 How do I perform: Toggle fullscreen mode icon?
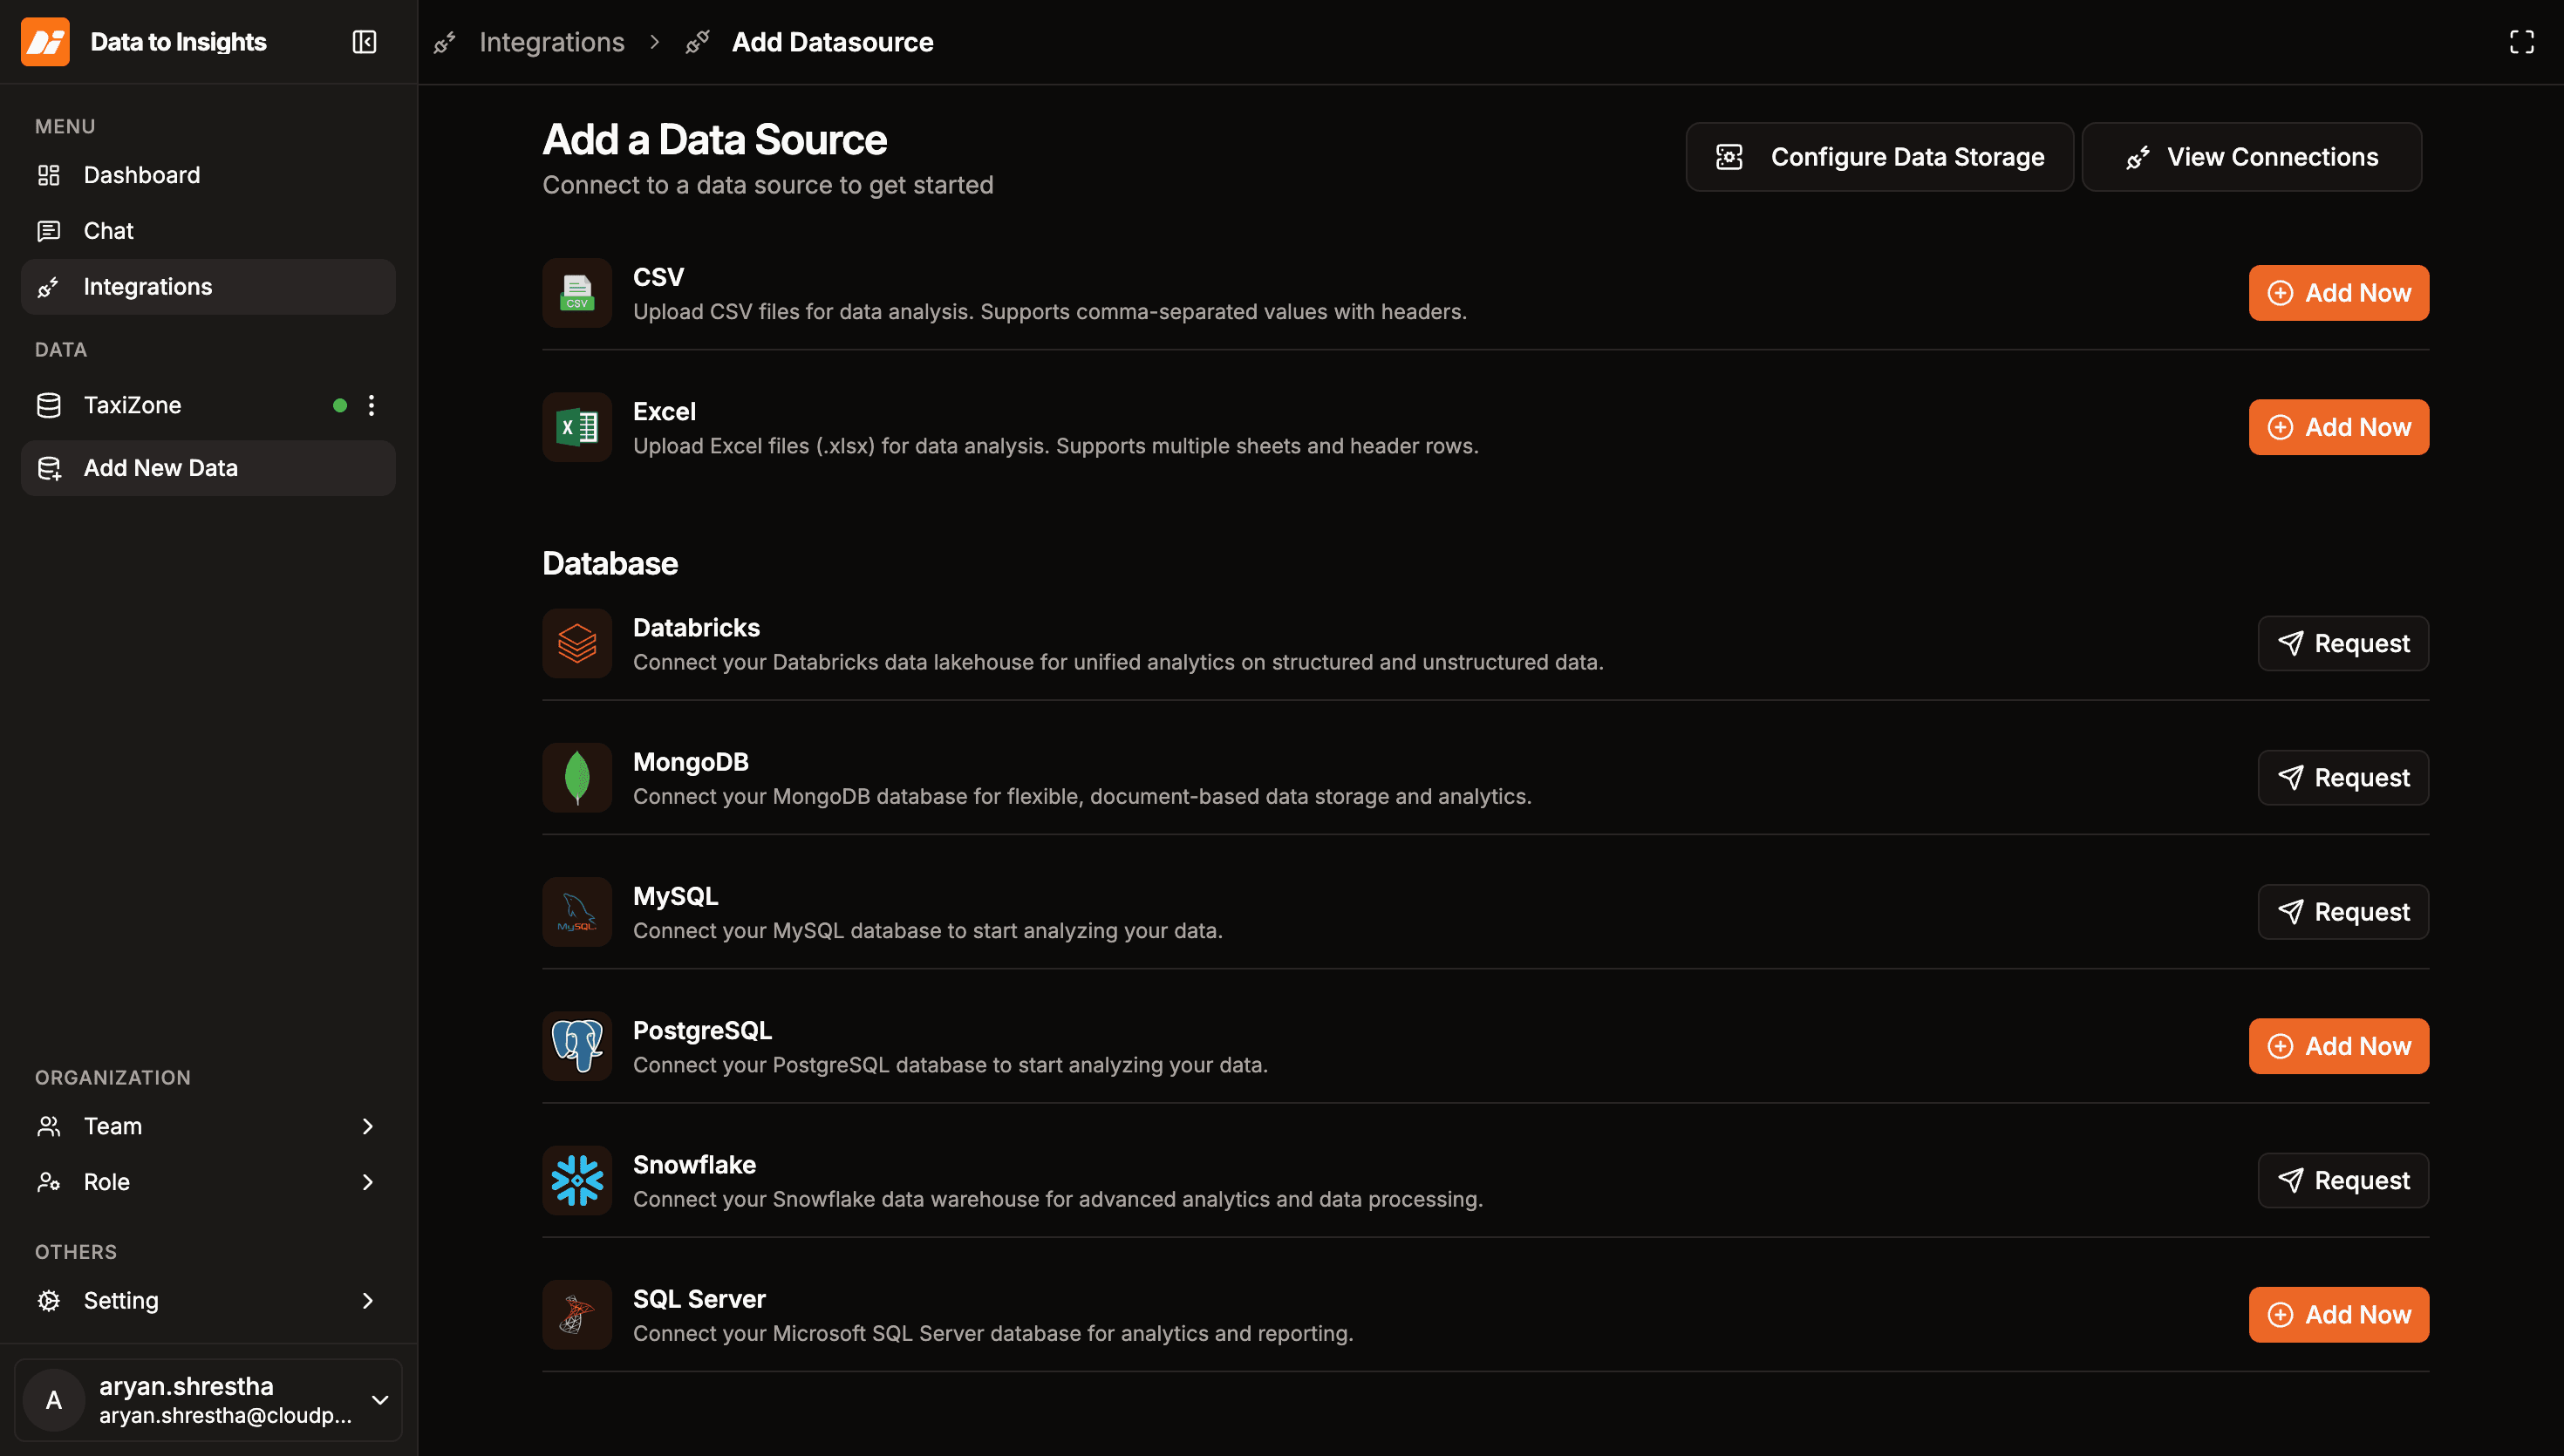2522,42
